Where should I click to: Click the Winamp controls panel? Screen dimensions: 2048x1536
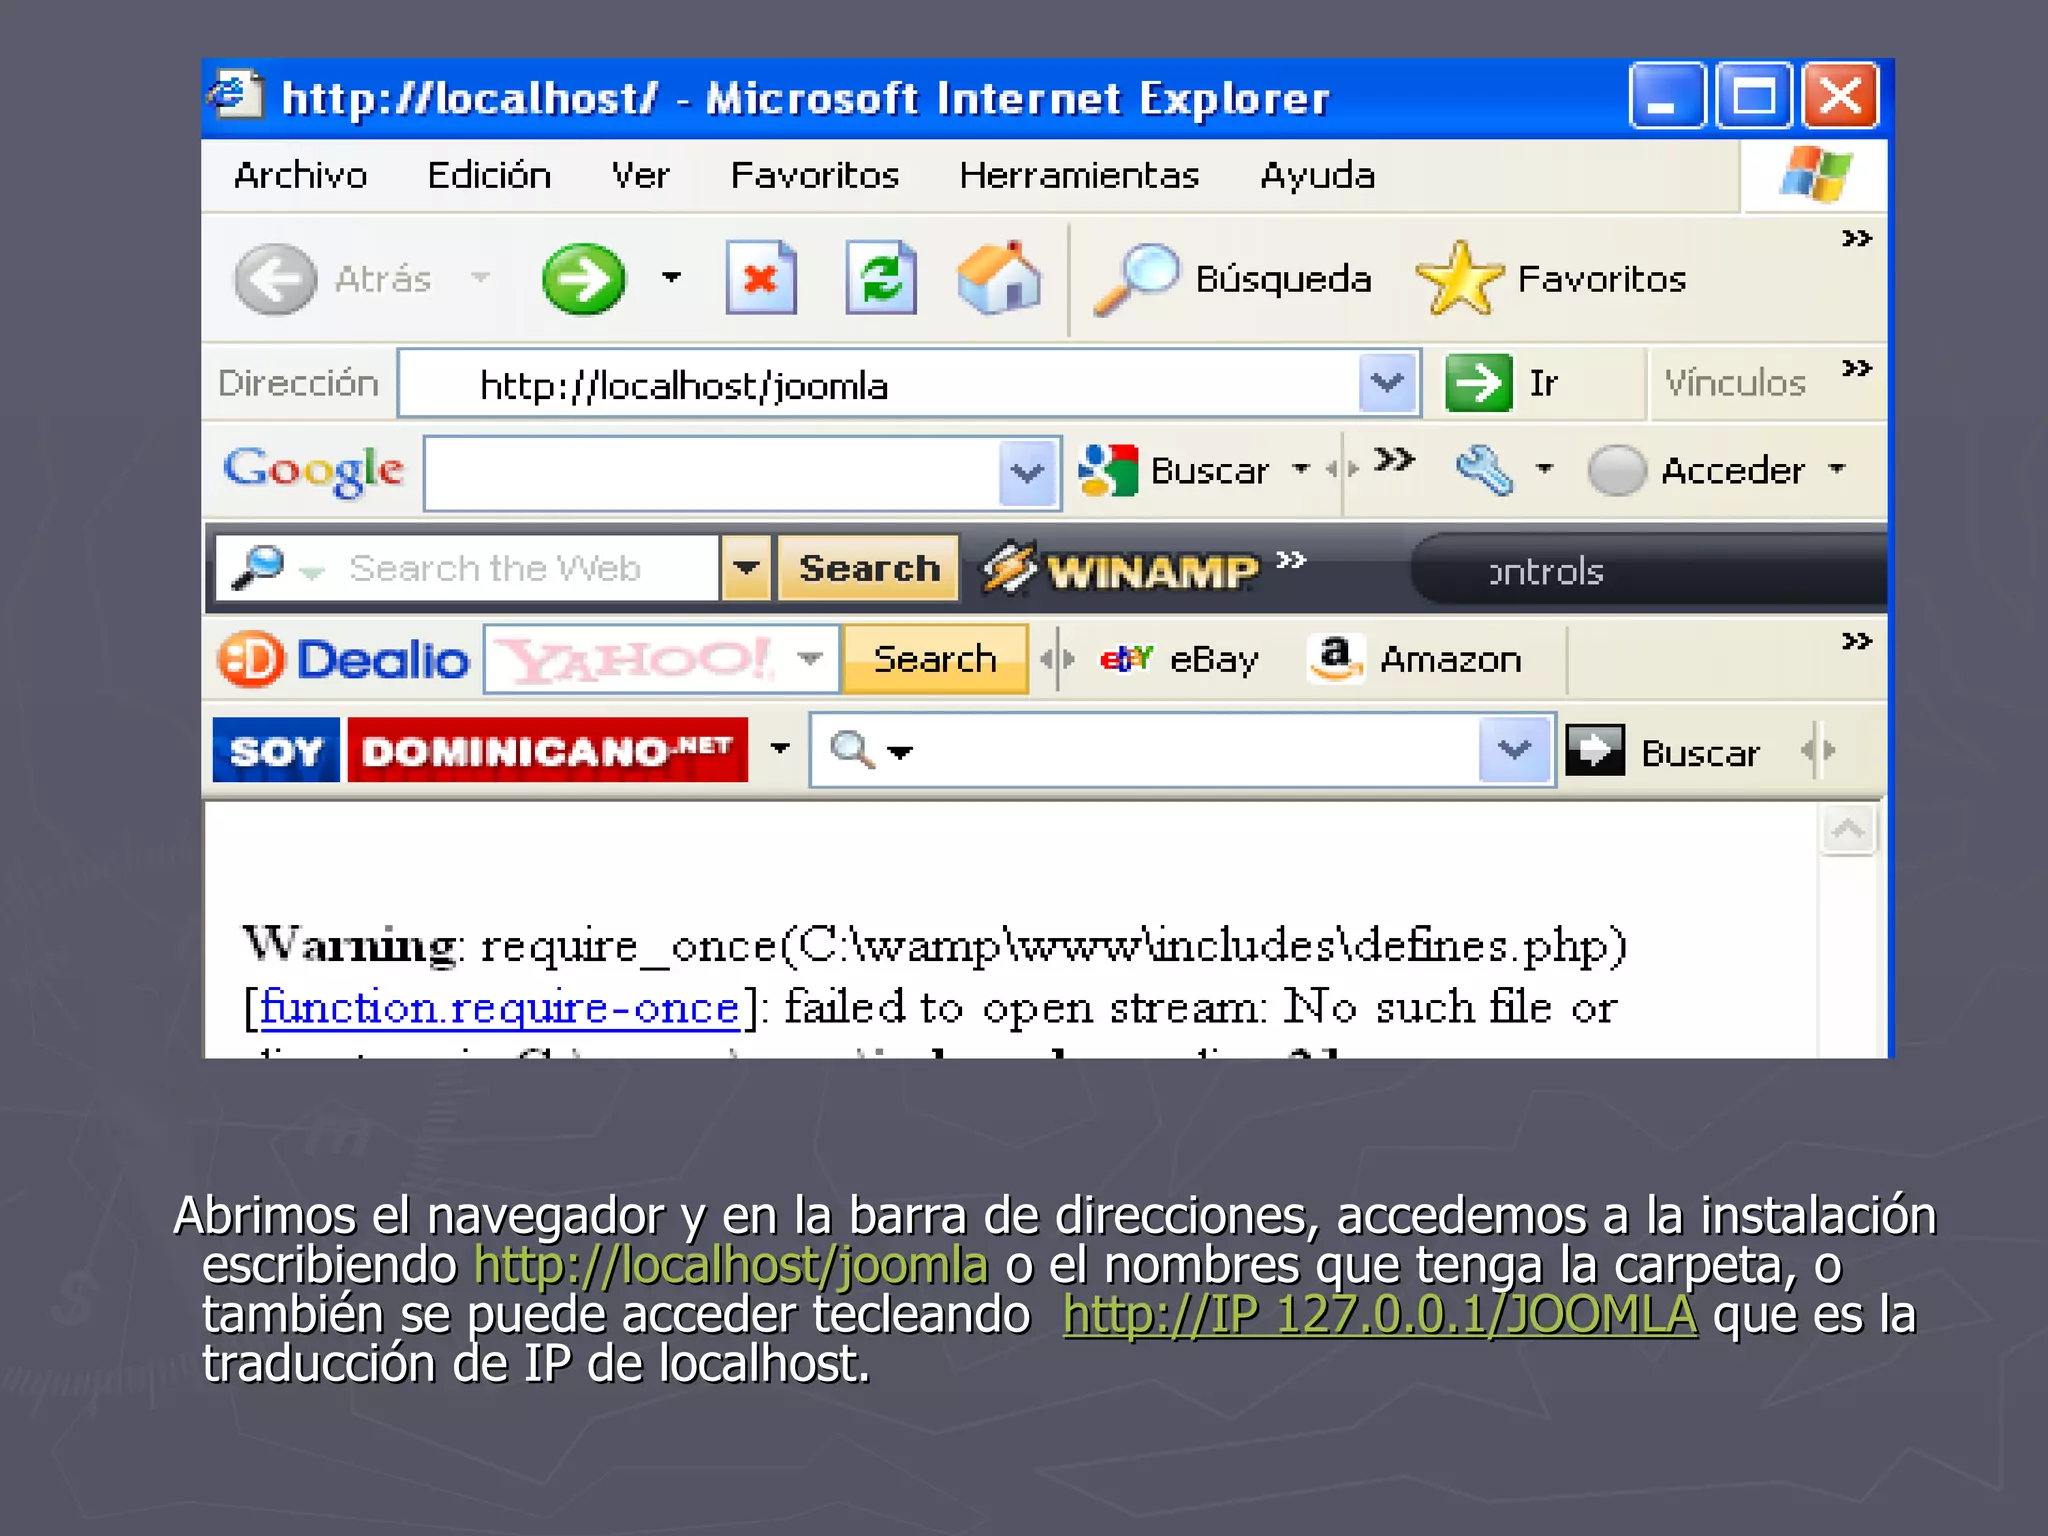[1649, 570]
